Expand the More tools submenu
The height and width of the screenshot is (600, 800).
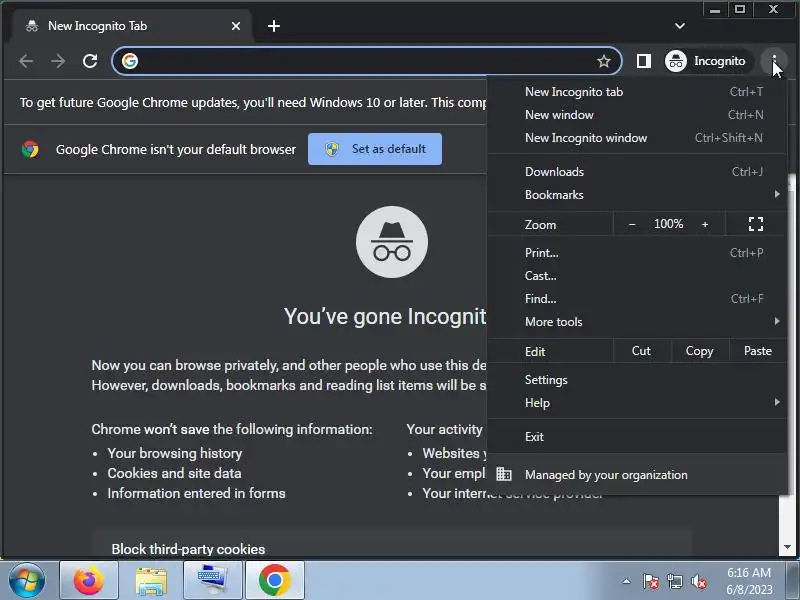pos(637,322)
